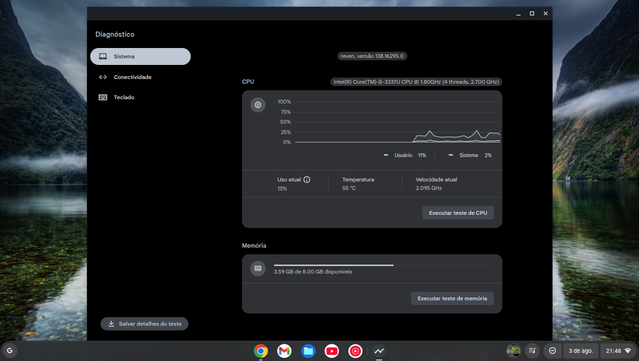Click the CPU usage graph

tap(397, 122)
